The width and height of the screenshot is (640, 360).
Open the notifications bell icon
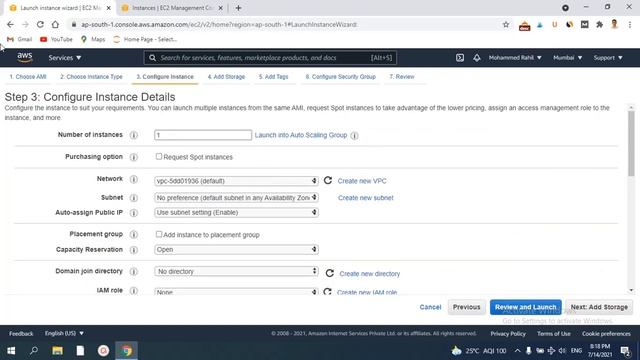tap(477, 58)
